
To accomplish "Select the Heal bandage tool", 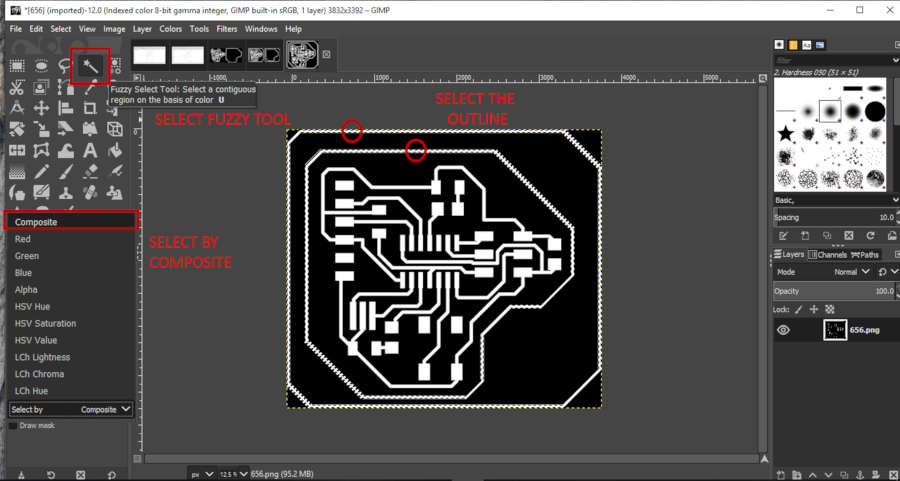I will pos(90,193).
